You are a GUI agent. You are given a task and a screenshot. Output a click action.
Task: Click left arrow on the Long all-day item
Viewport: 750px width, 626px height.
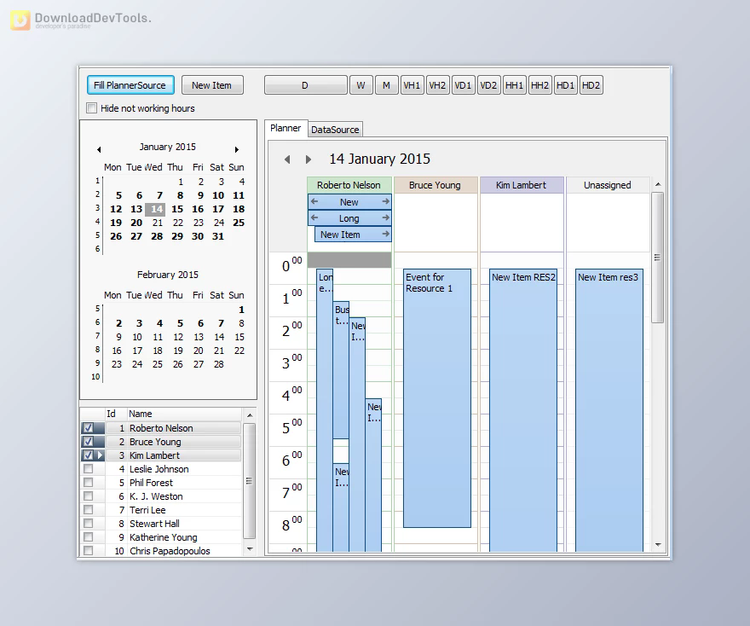coord(314,218)
